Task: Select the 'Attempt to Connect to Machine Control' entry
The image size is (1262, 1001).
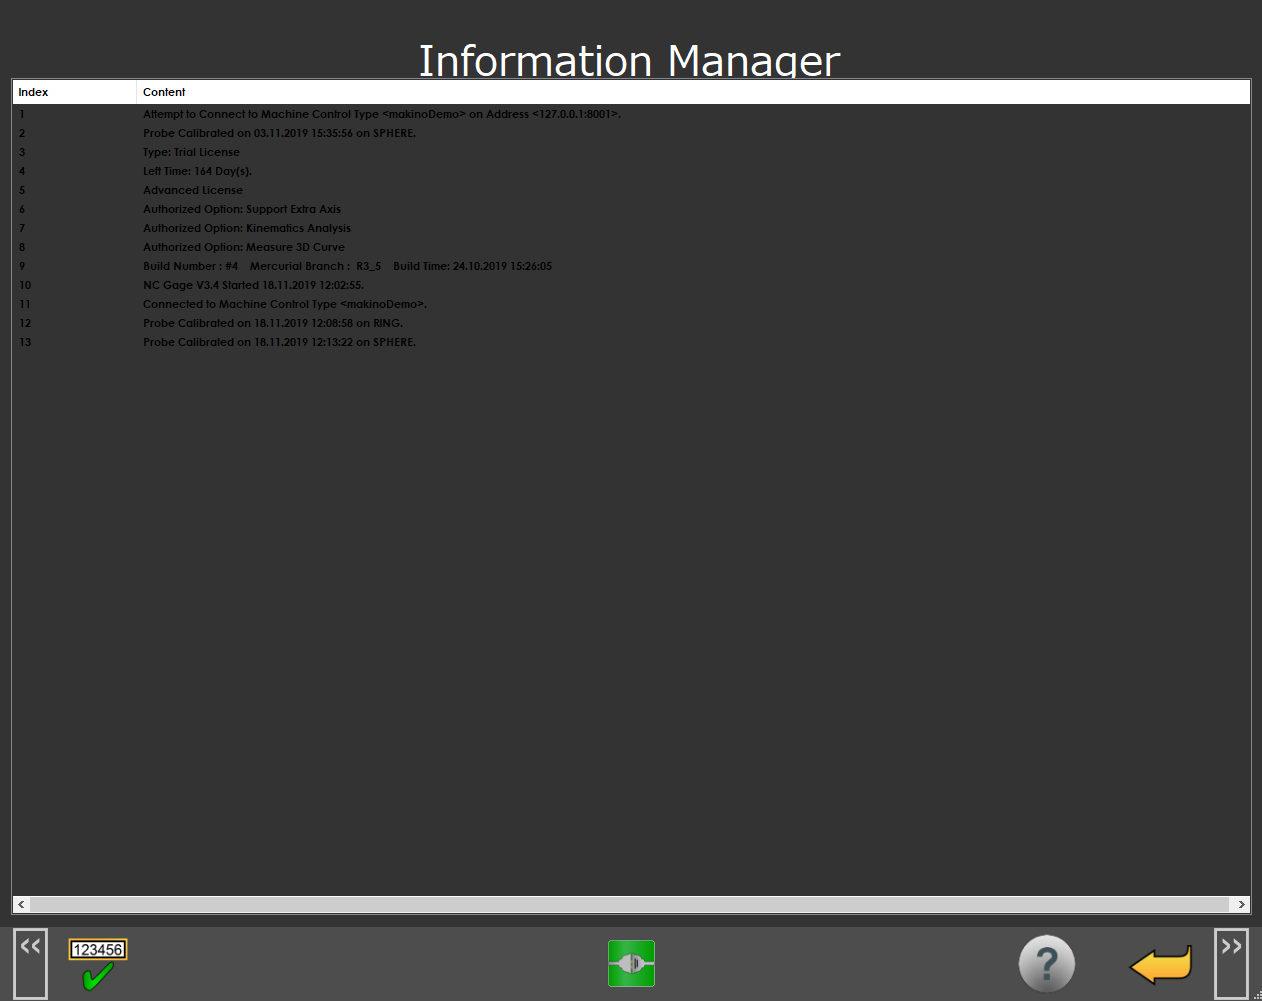Action: tap(381, 114)
